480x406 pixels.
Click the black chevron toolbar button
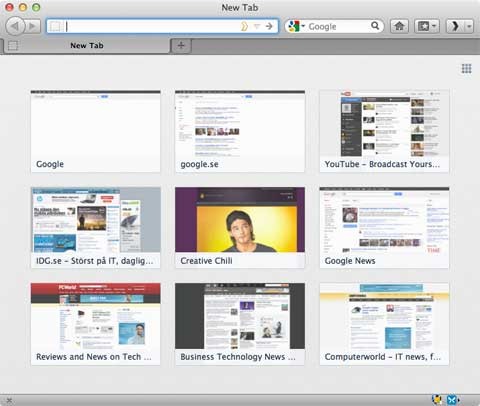pyautogui.click(x=455, y=26)
